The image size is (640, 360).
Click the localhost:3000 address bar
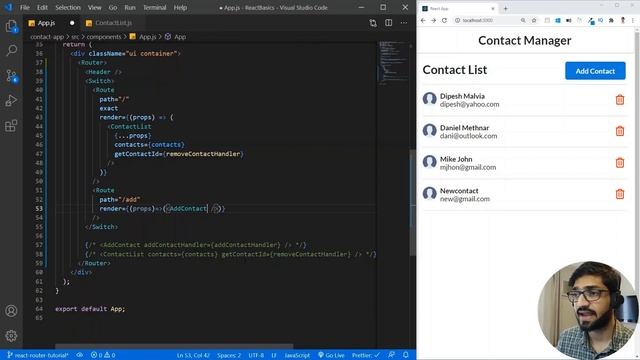(486, 20)
